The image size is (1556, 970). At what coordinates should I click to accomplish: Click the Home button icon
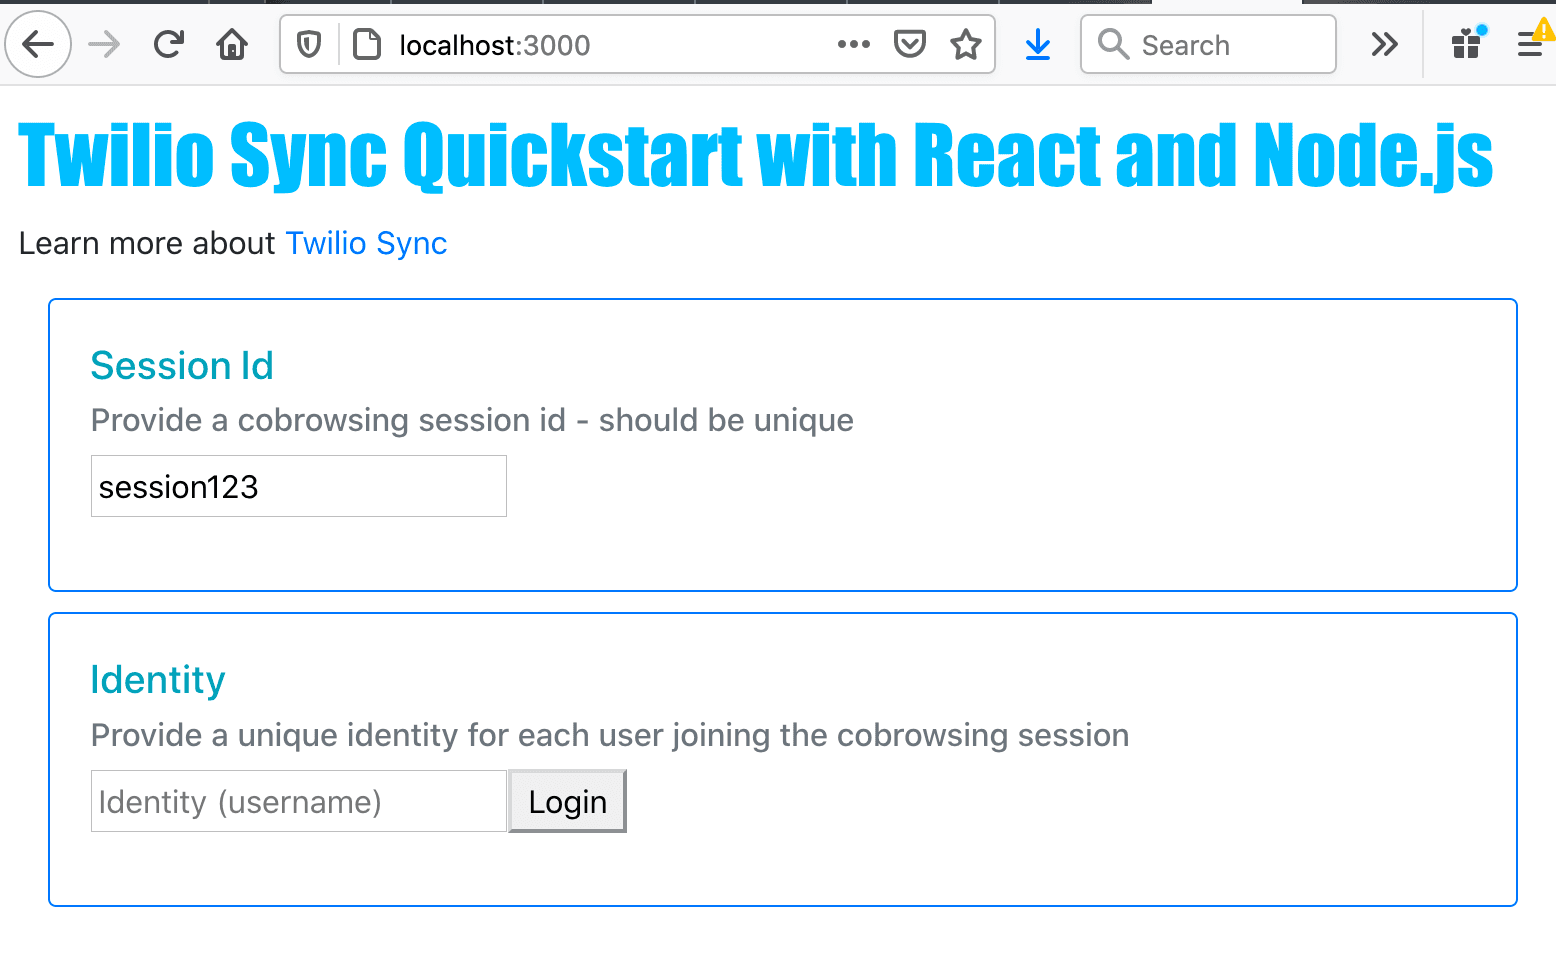point(231,44)
